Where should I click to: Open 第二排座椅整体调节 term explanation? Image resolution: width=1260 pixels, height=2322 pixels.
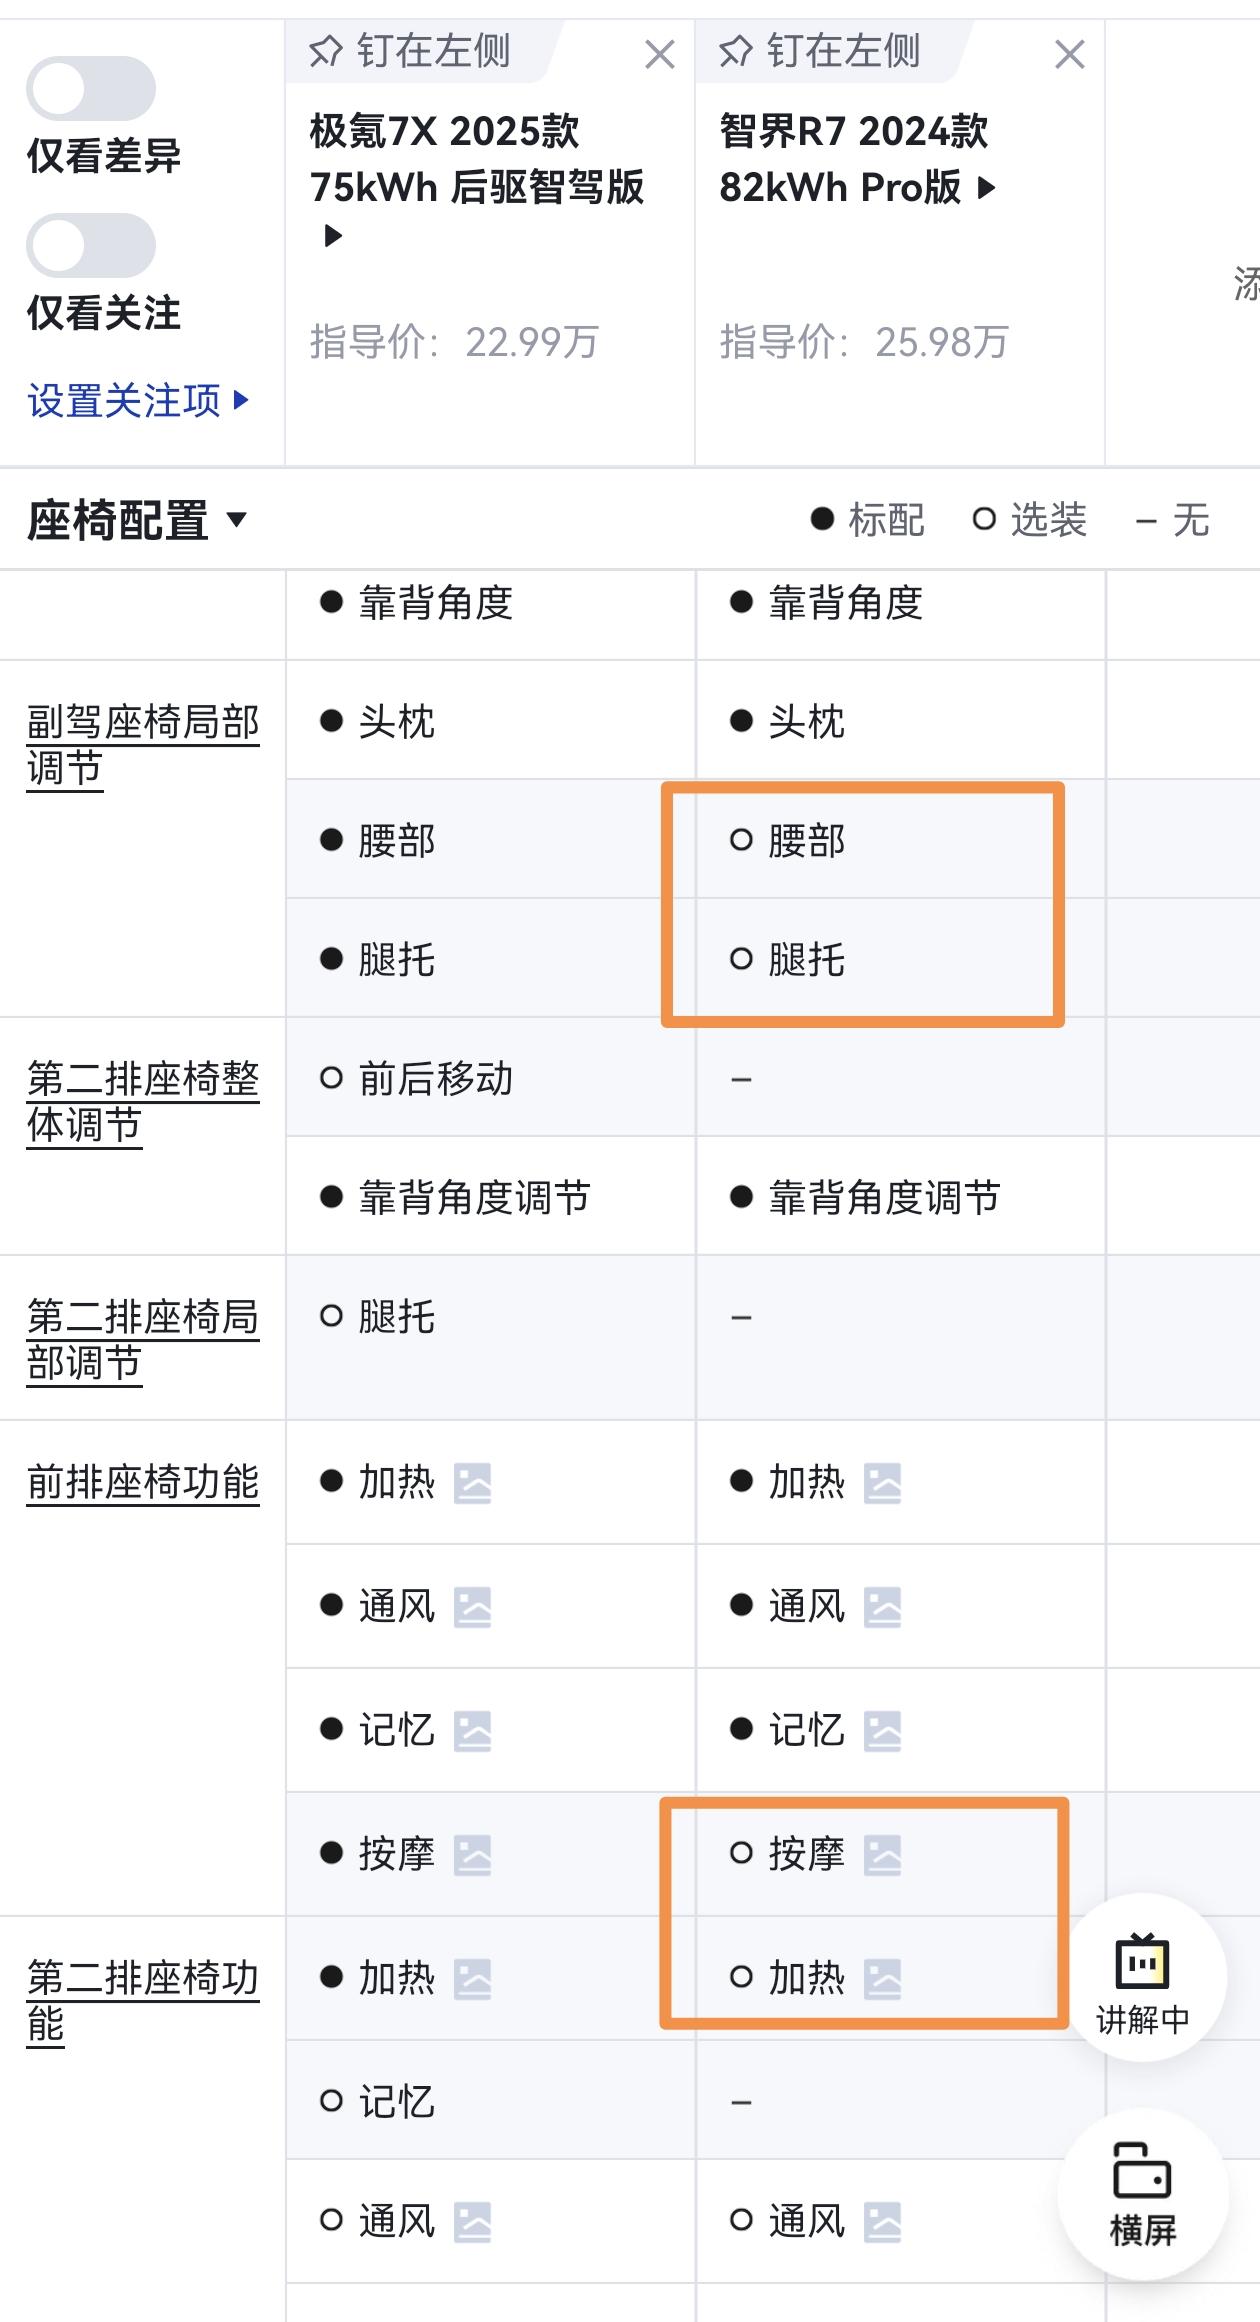[143, 1102]
